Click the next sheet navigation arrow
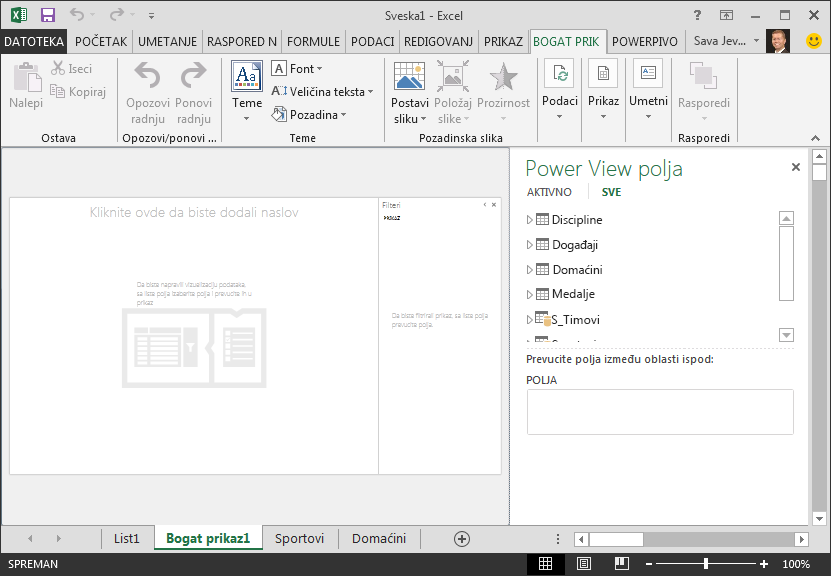The image size is (831, 576). tap(58, 538)
